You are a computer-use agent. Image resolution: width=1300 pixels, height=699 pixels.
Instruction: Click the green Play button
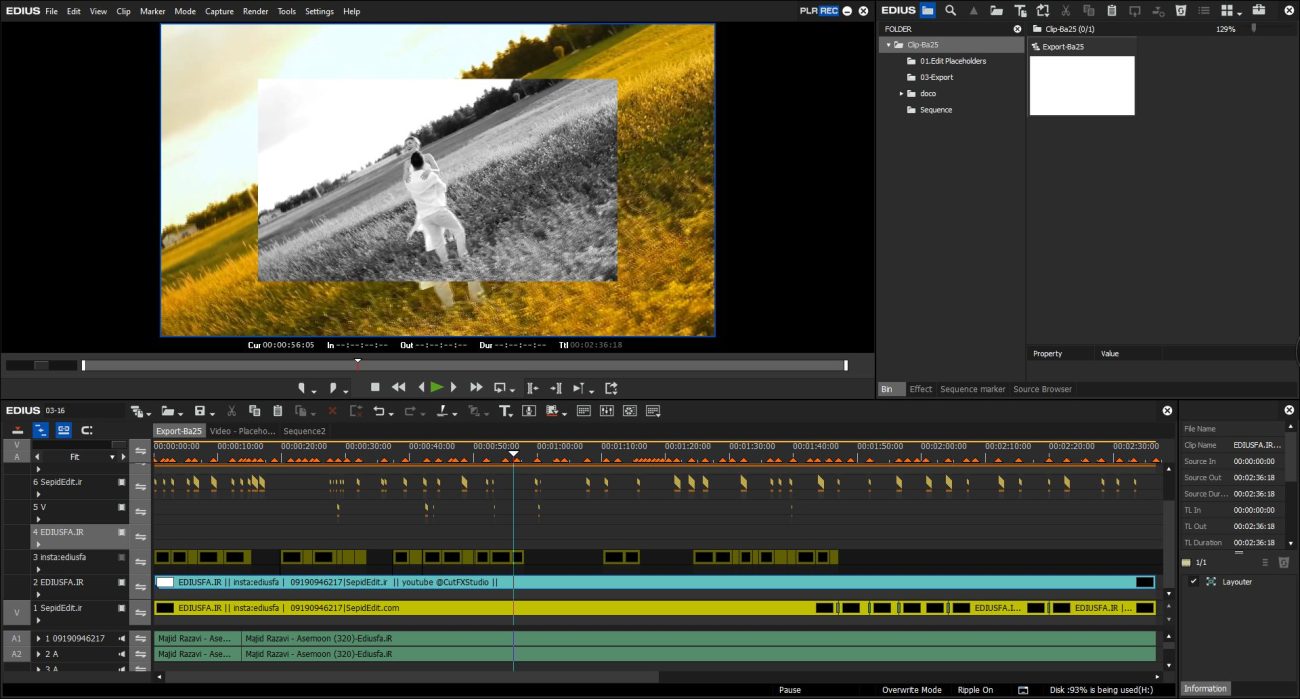(x=437, y=387)
